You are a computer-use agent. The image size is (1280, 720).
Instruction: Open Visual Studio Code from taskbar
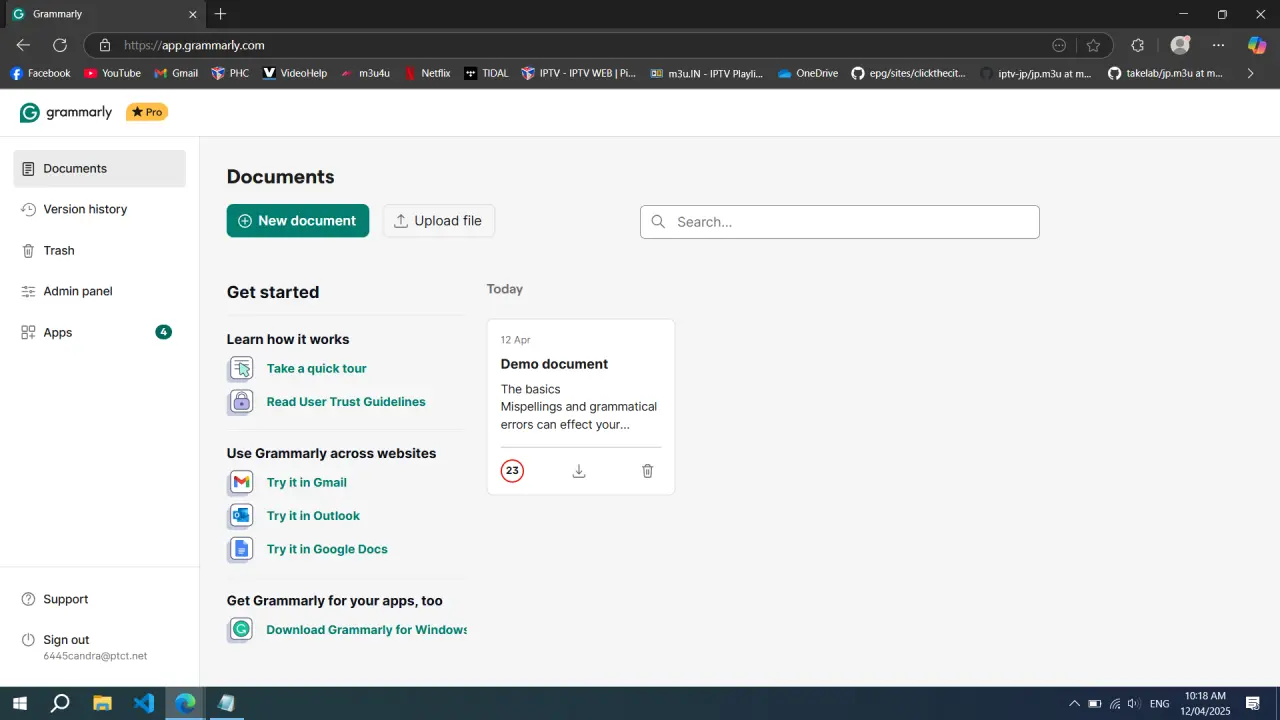point(144,703)
